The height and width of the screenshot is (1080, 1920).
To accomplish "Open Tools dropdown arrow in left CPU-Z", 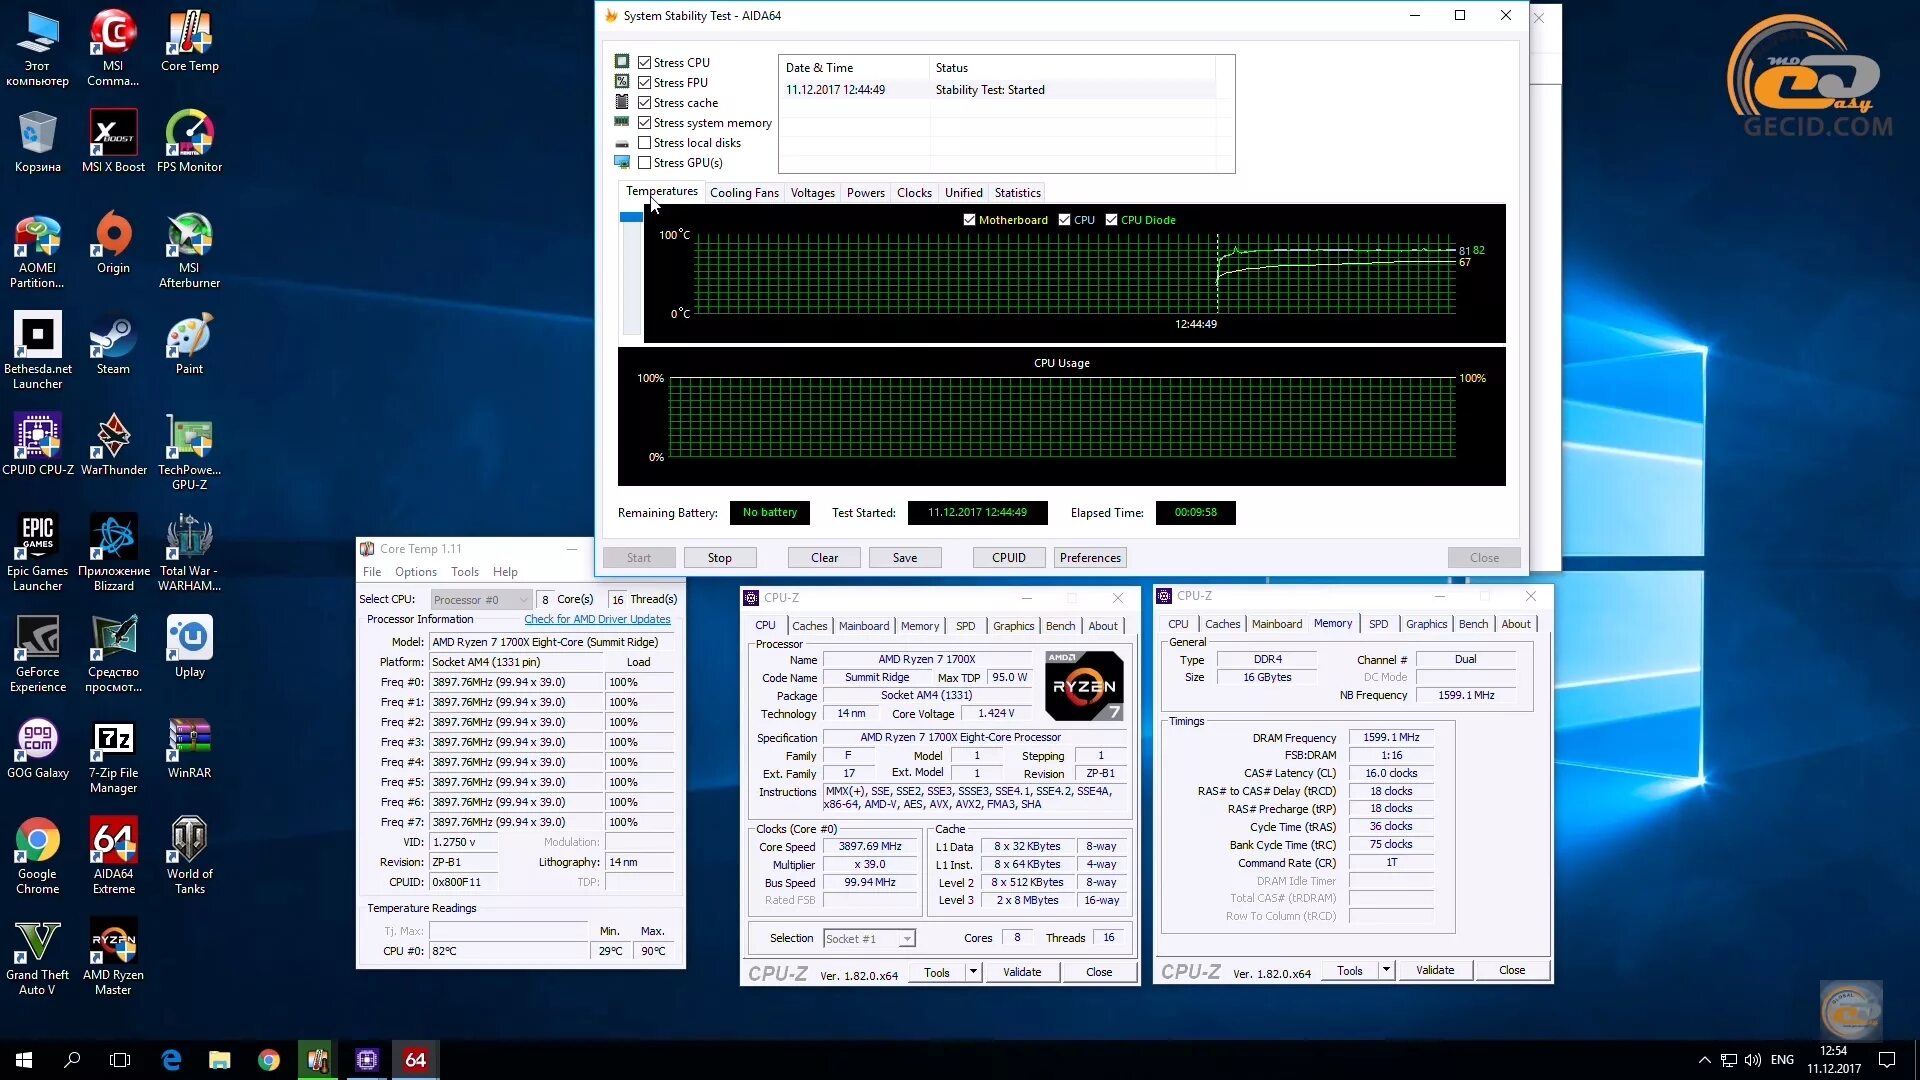I will tap(972, 971).
